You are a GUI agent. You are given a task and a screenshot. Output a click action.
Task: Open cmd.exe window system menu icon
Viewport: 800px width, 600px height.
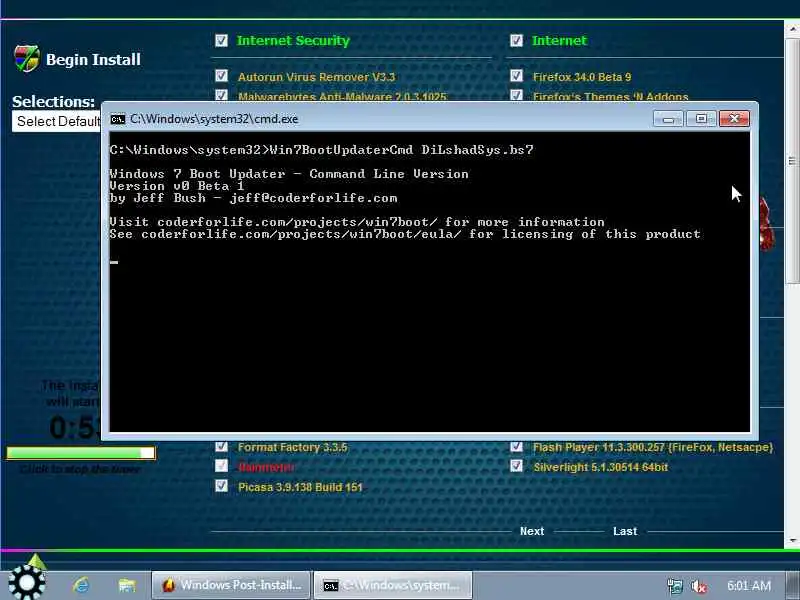118,119
